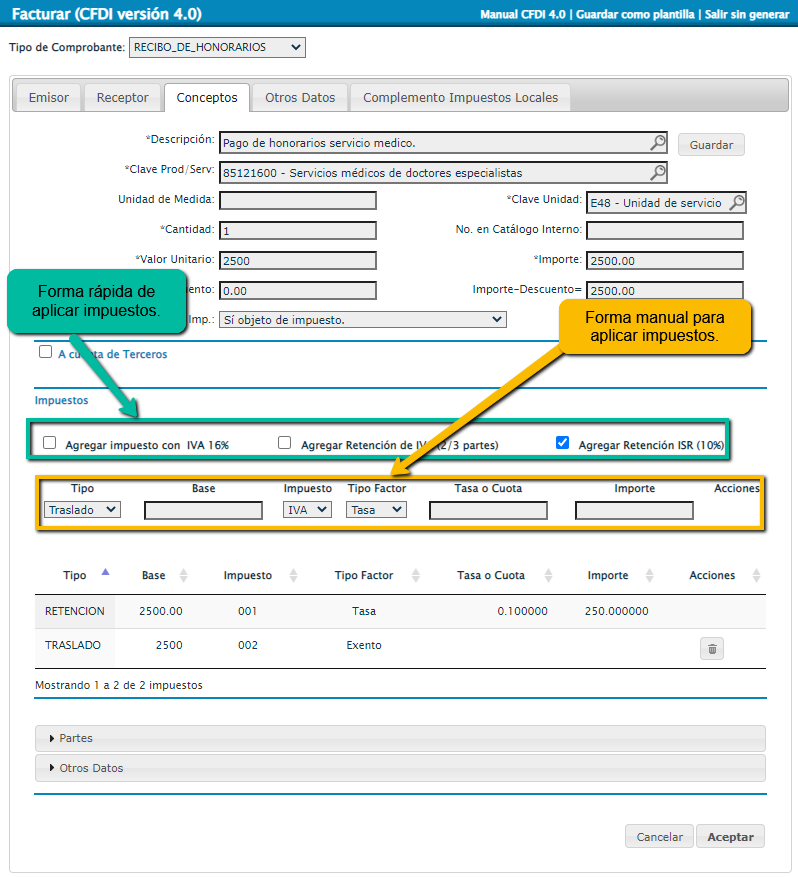Screen dimensions: 798x877
Task: Expand the Otros Datos collapsible section
Action: (x=400, y=768)
